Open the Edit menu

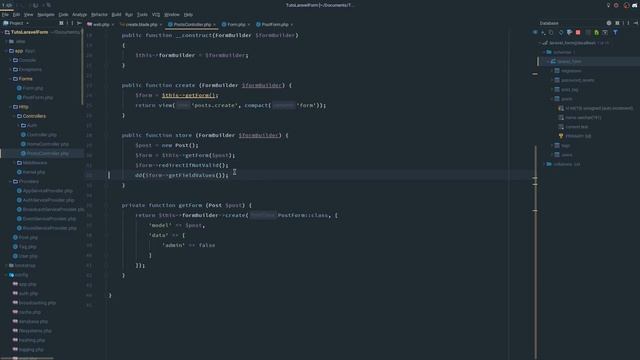pos(16,14)
